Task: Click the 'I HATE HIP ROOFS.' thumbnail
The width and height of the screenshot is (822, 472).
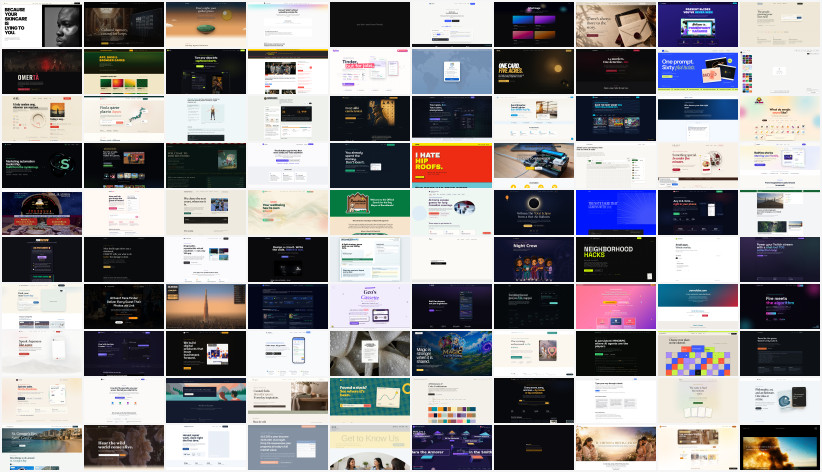Action: 452,165
